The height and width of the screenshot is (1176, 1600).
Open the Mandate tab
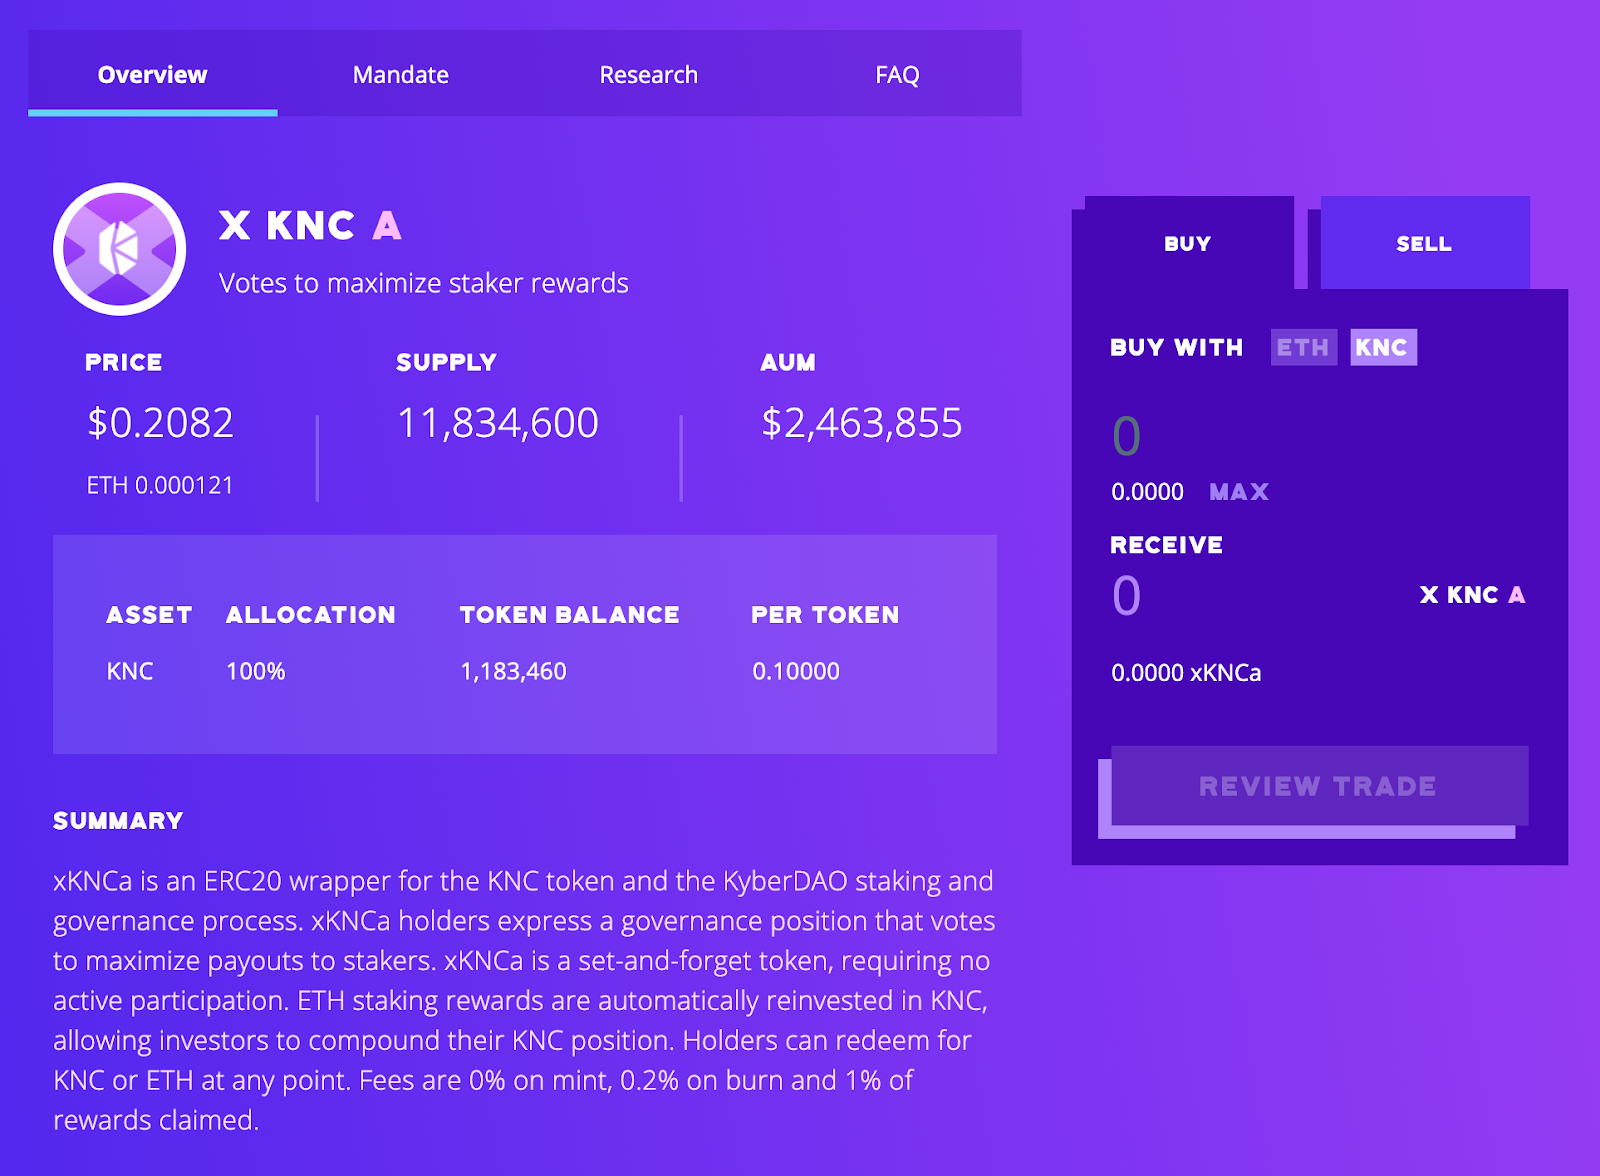tap(401, 75)
